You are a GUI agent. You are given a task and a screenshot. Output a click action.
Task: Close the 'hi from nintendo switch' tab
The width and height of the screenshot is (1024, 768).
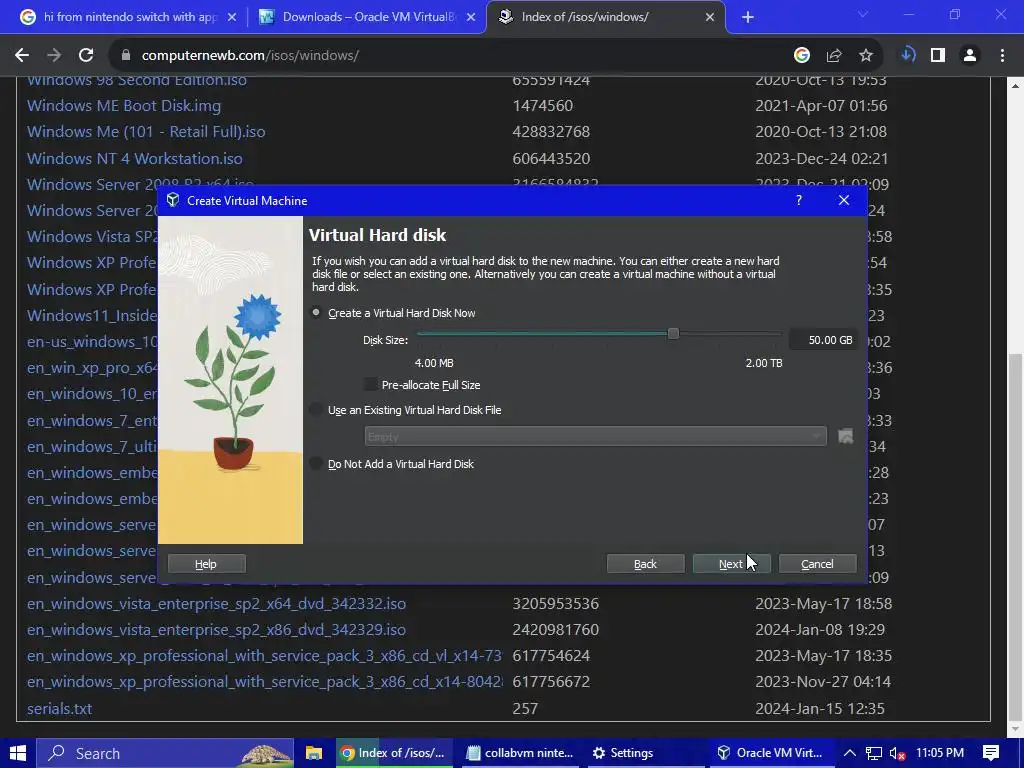pos(232,17)
